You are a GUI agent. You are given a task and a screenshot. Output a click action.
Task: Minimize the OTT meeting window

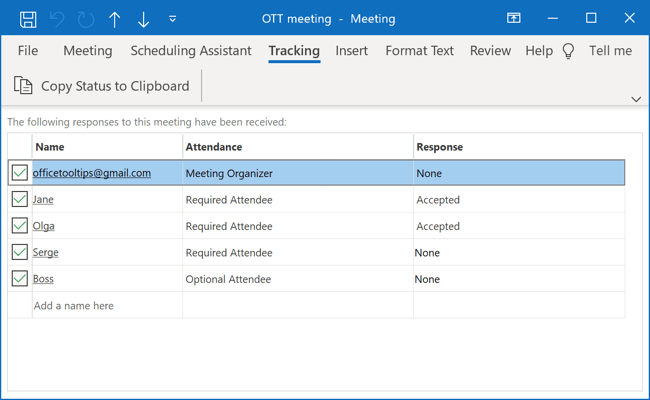click(x=553, y=18)
